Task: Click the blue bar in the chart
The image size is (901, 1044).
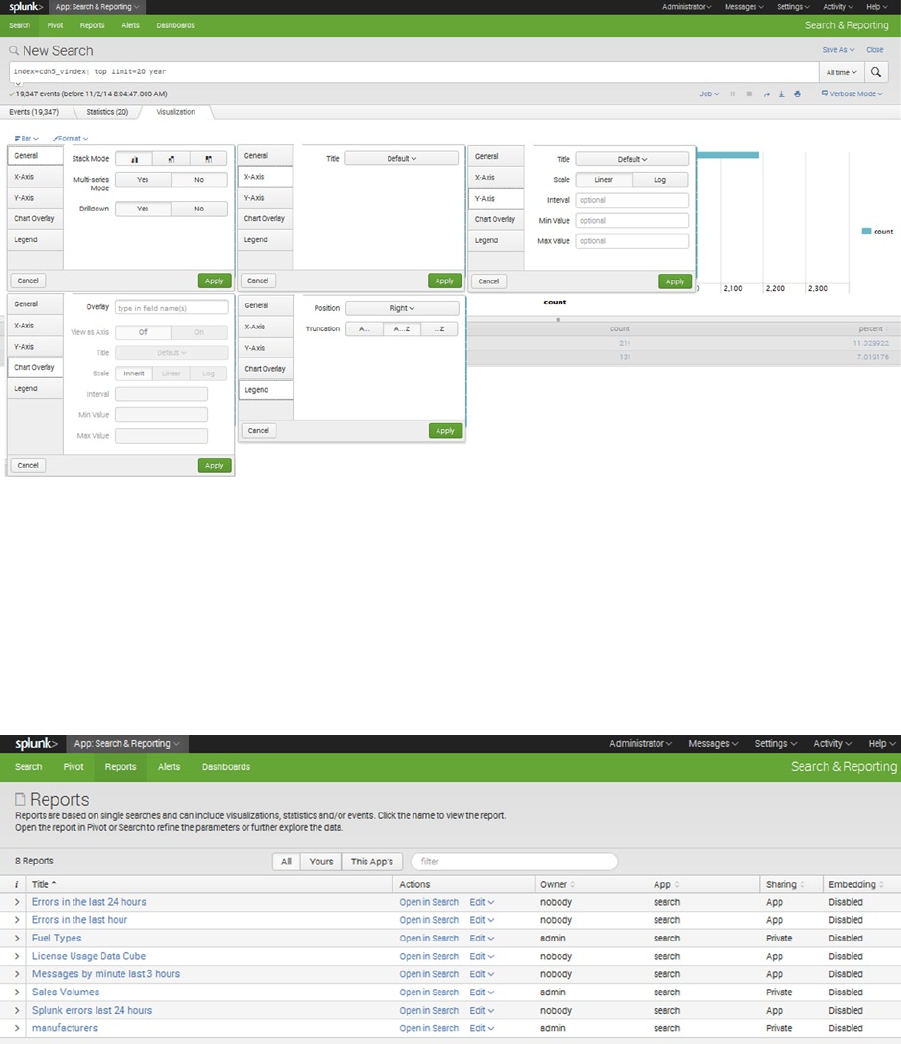Action: (728, 155)
